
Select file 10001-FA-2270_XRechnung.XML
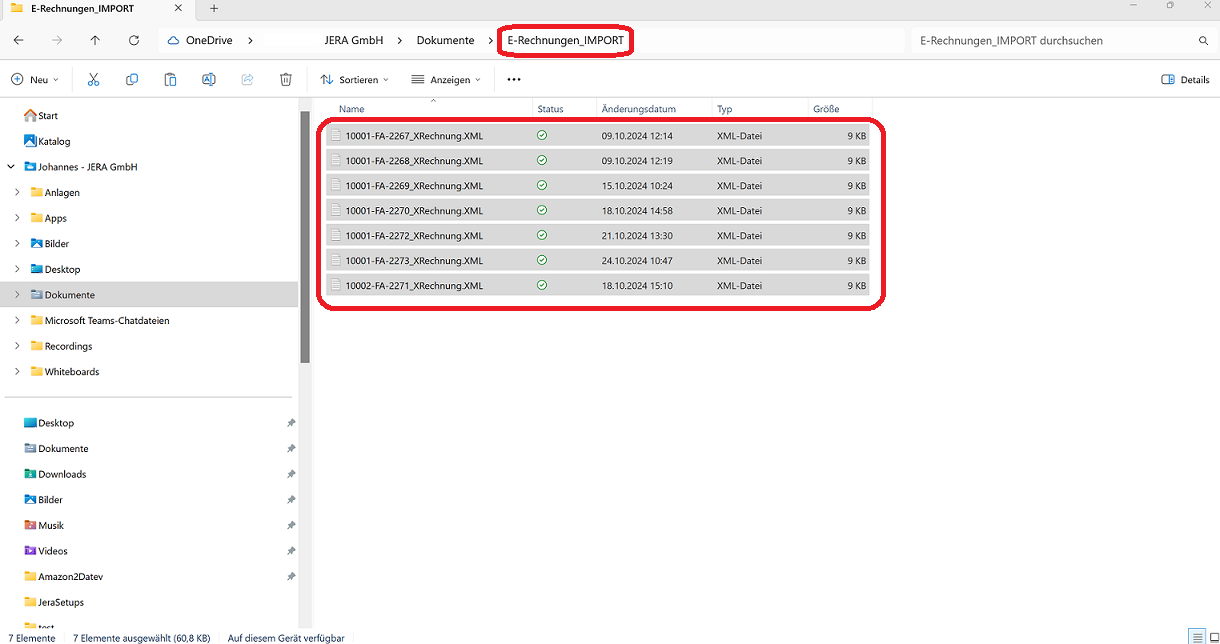coord(414,211)
